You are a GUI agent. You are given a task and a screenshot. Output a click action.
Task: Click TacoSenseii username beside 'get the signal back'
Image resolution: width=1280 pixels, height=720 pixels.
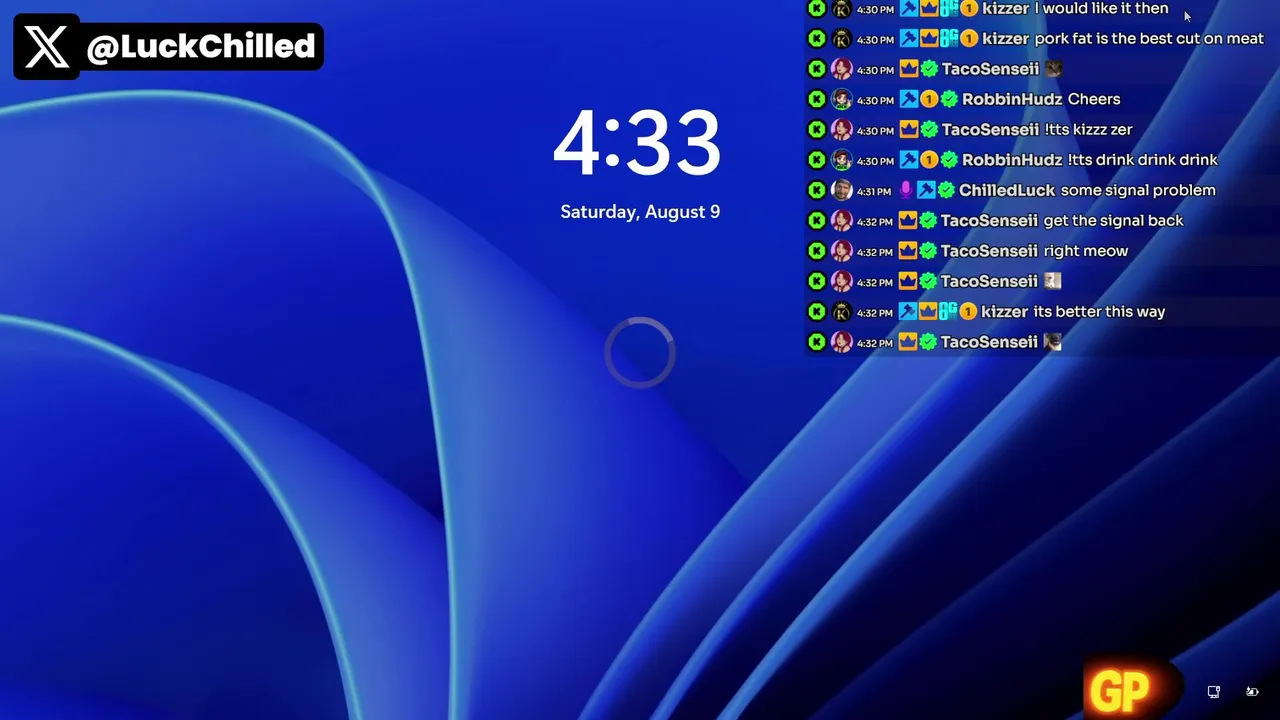tap(990, 220)
